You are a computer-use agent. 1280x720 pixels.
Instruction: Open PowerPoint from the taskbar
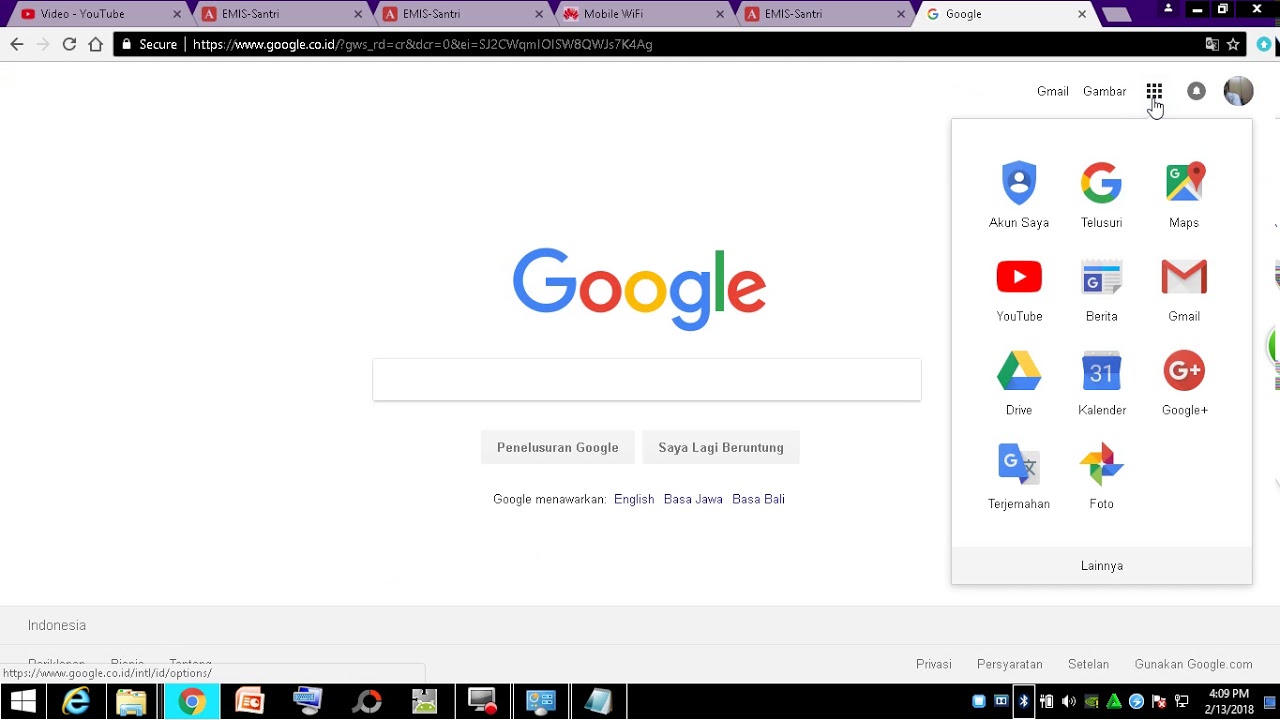[x=249, y=702]
